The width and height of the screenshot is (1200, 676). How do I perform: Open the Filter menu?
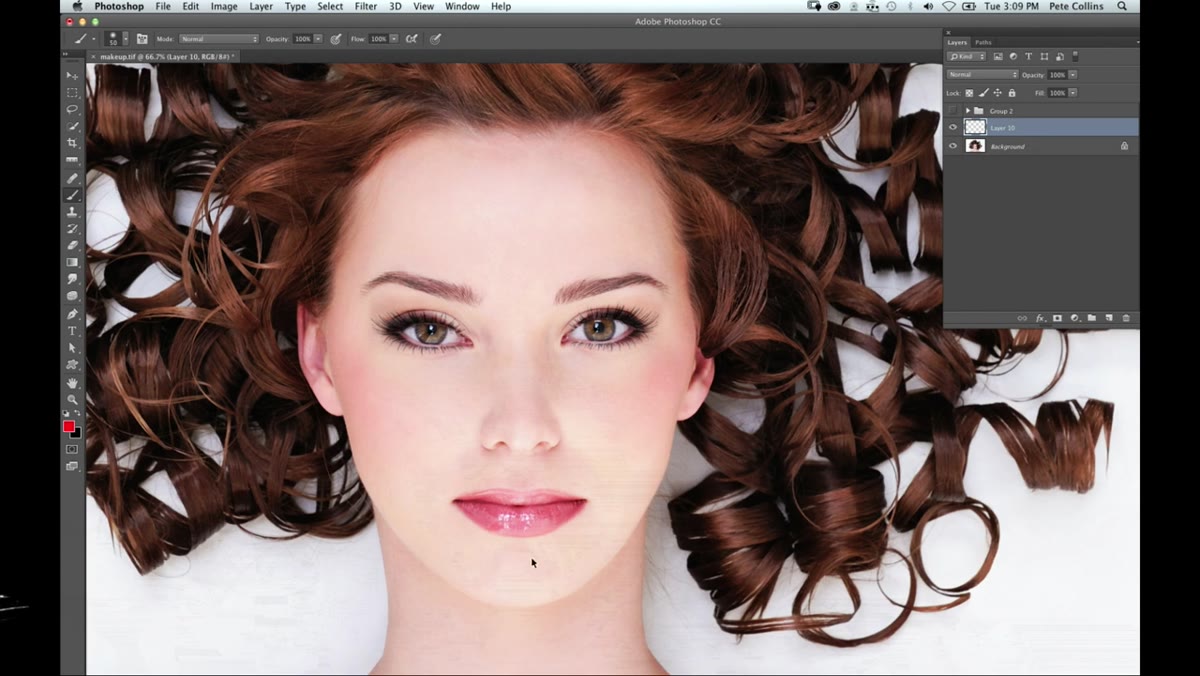(x=366, y=7)
